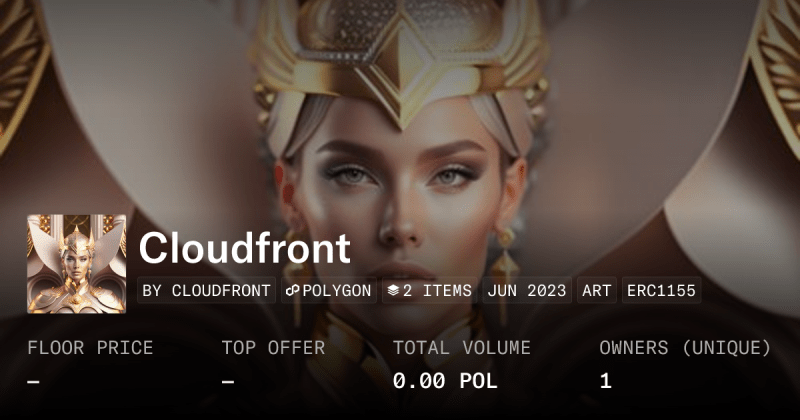Click the ERC1155 token standard tag

pos(661,290)
